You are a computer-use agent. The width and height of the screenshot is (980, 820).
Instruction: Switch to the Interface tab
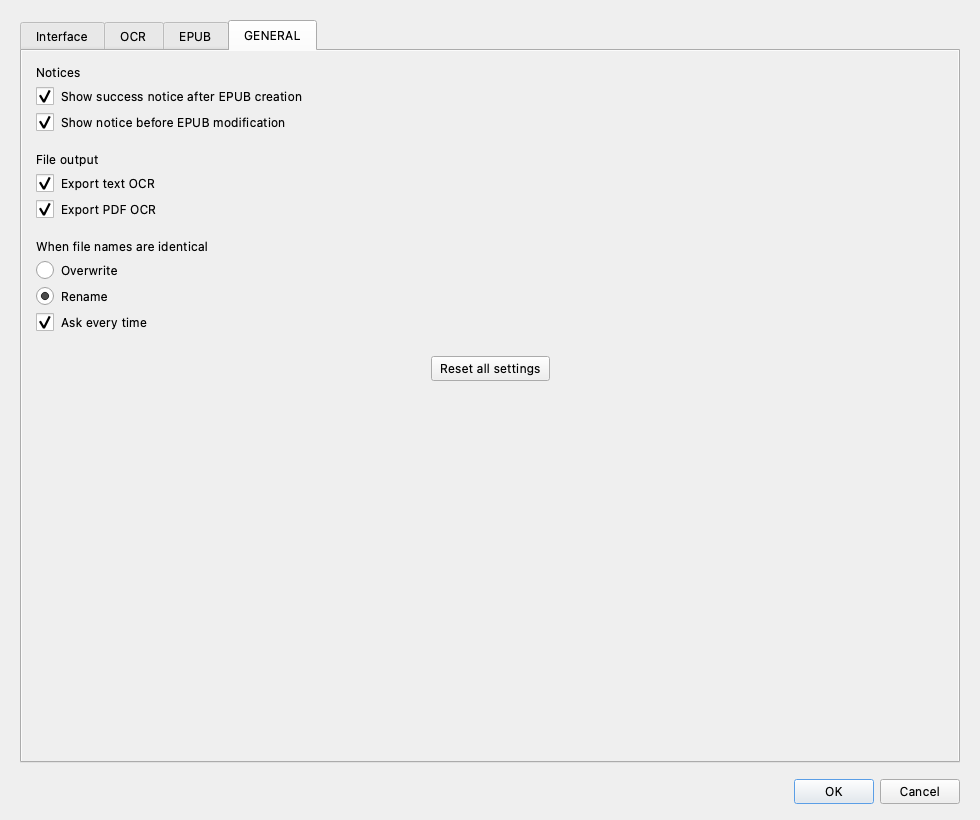point(62,36)
